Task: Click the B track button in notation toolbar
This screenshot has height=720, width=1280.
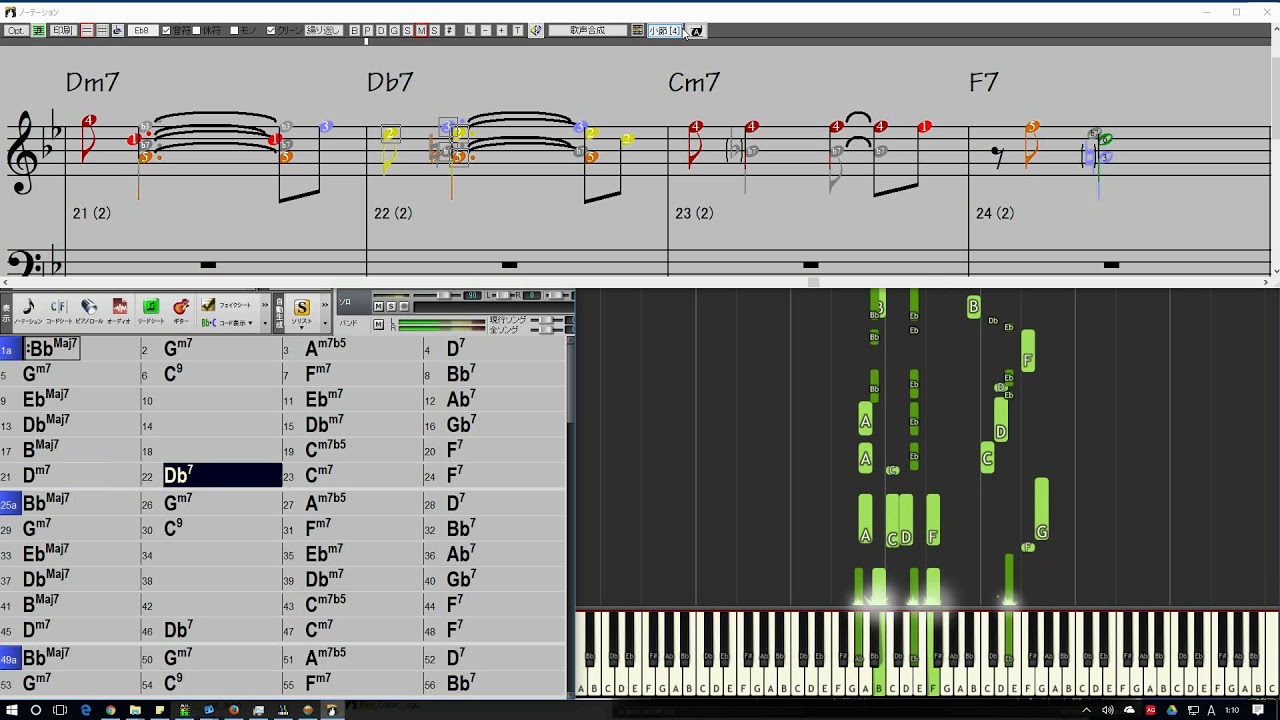Action: tap(354, 31)
